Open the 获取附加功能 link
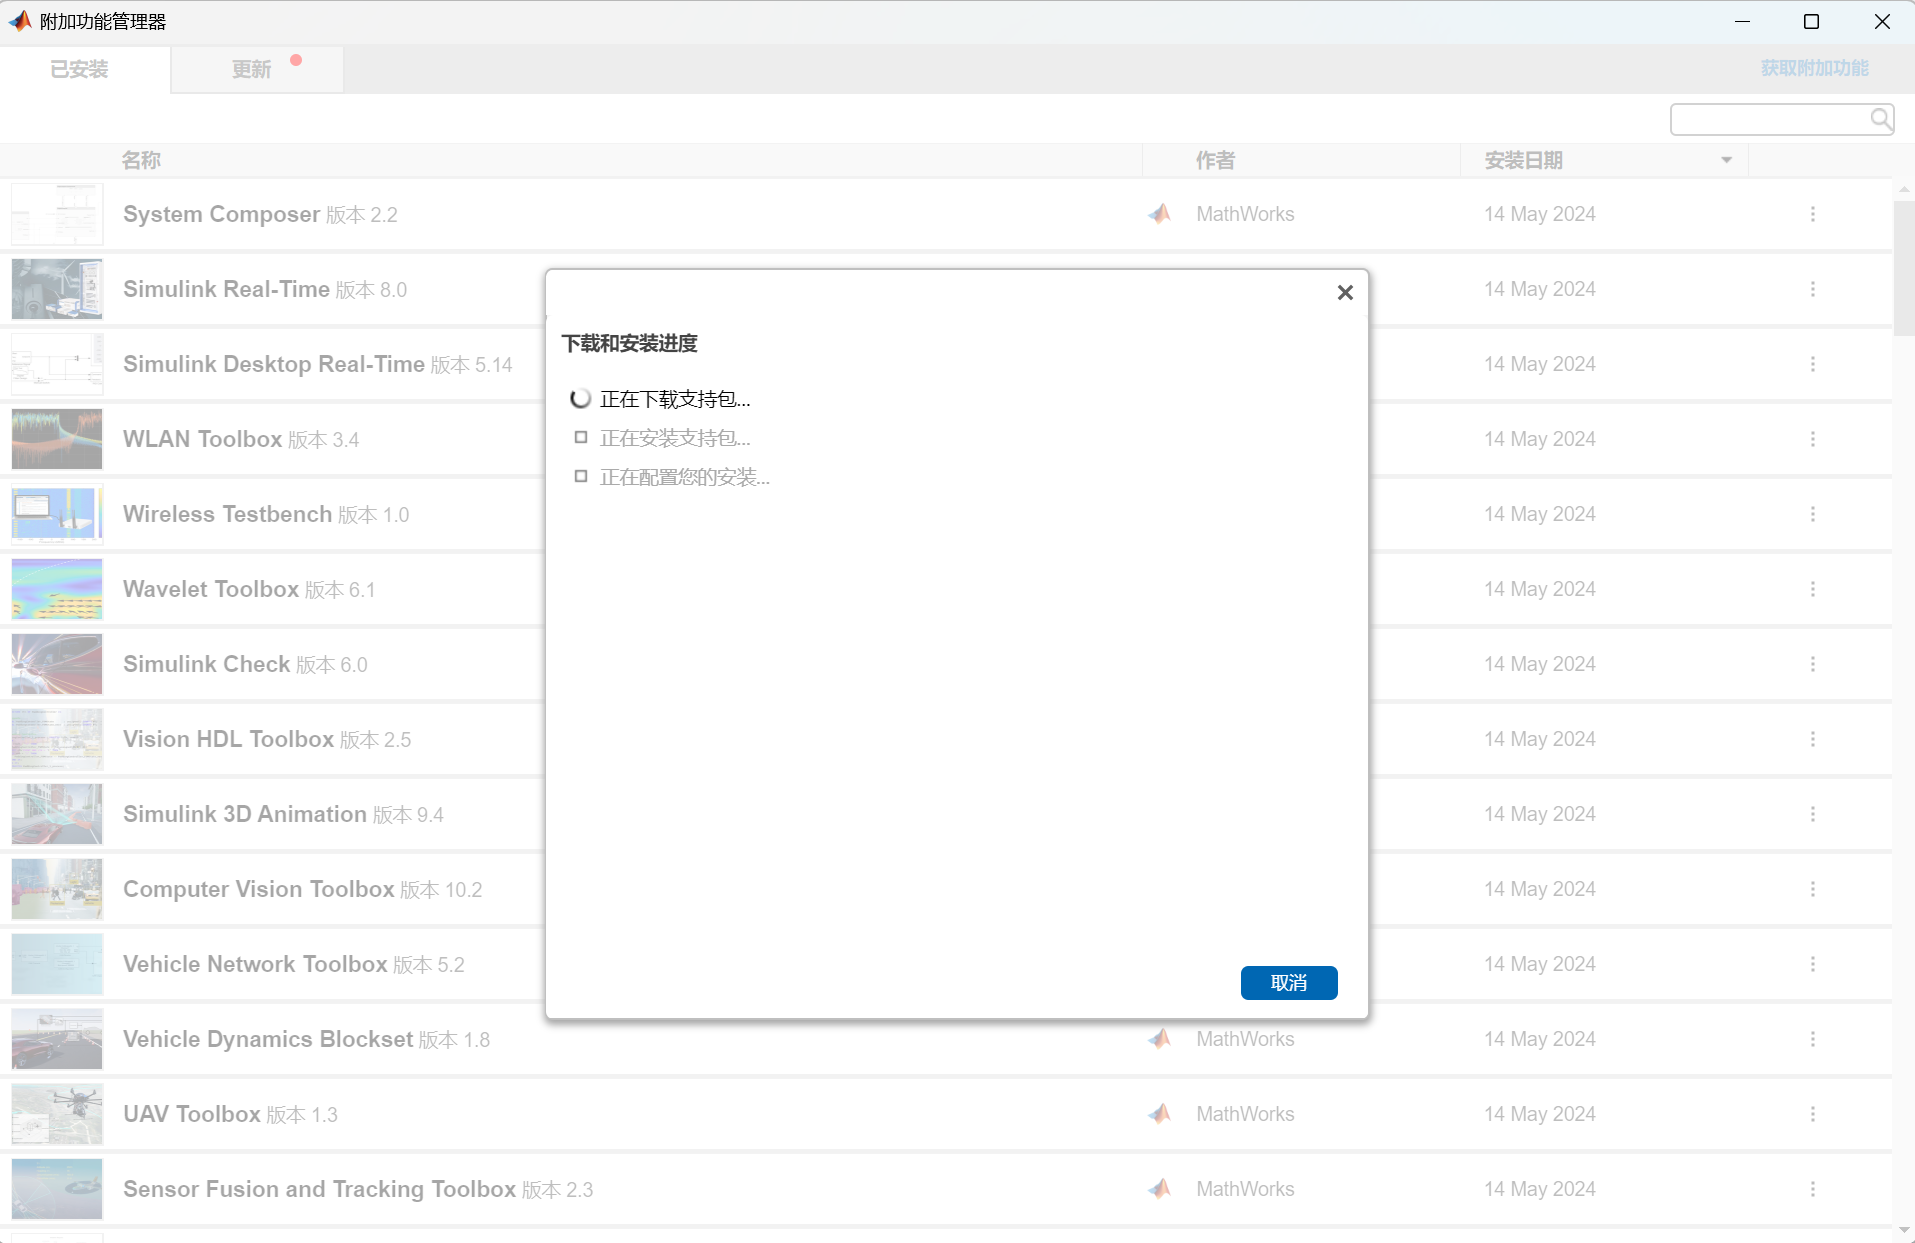 (x=1814, y=68)
